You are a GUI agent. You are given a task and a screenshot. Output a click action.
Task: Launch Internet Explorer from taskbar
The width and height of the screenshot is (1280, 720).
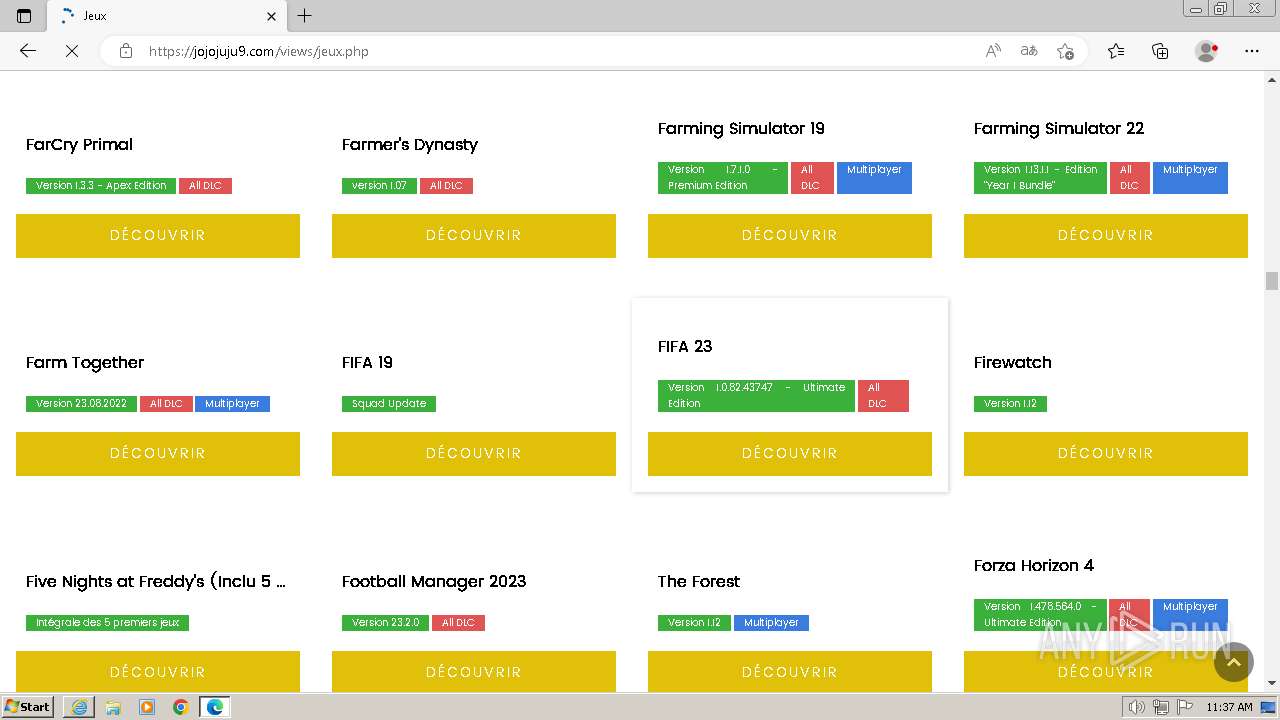pos(79,707)
